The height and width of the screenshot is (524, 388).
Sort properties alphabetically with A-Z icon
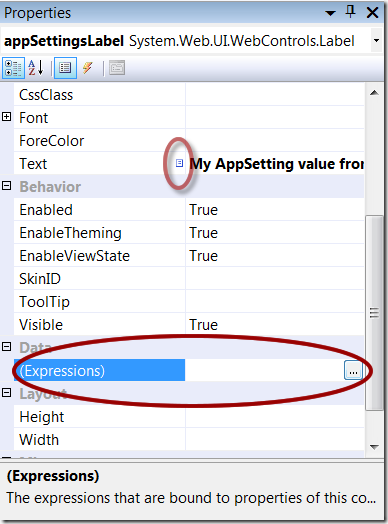pyautogui.click(x=36, y=68)
